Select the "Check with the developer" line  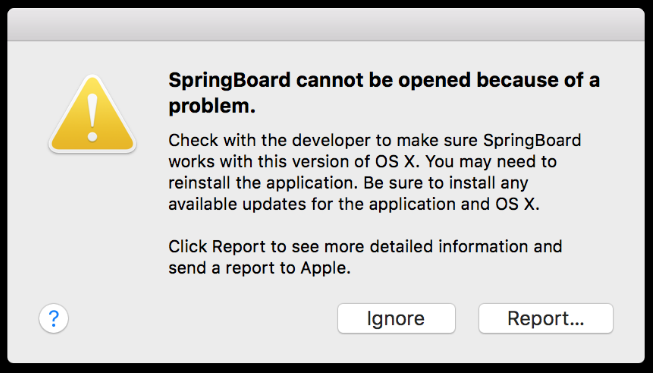pyautogui.click(x=374, y=141)
